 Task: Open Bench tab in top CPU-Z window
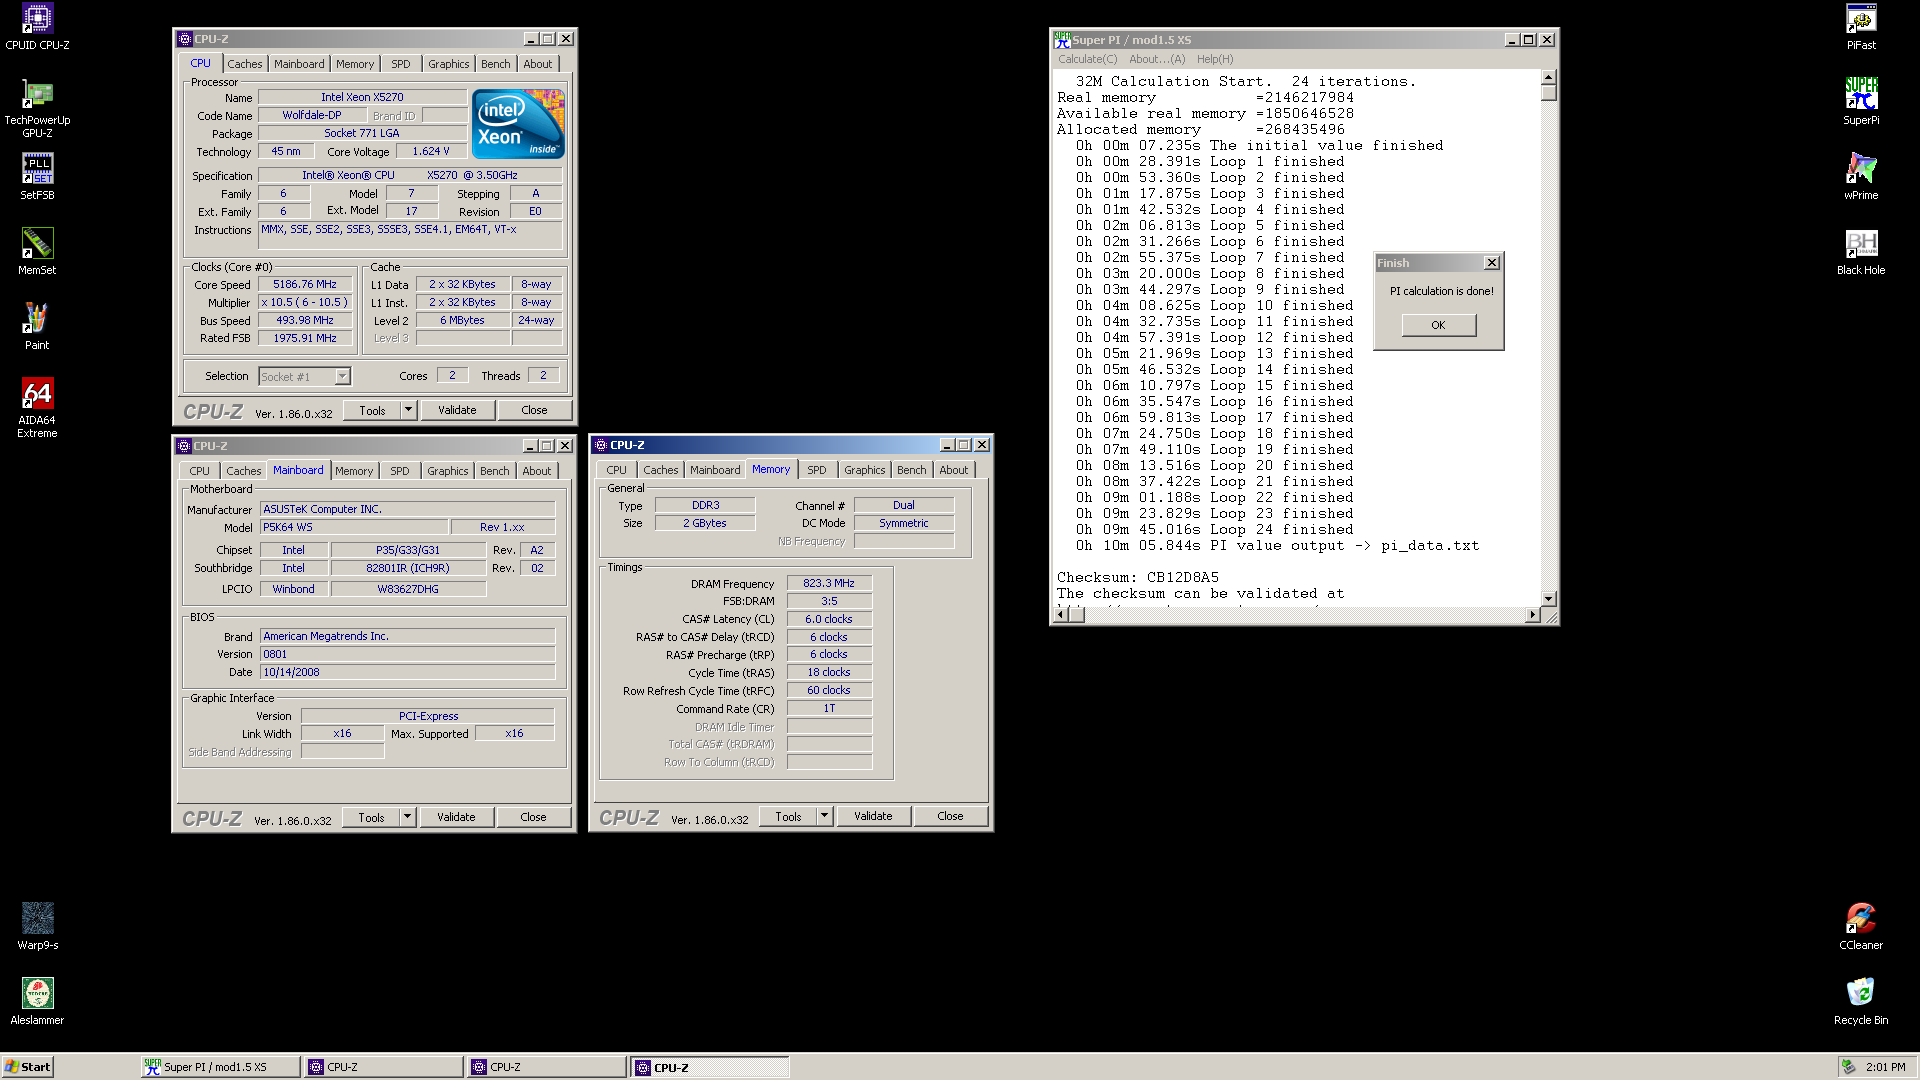tap(496, 64)
